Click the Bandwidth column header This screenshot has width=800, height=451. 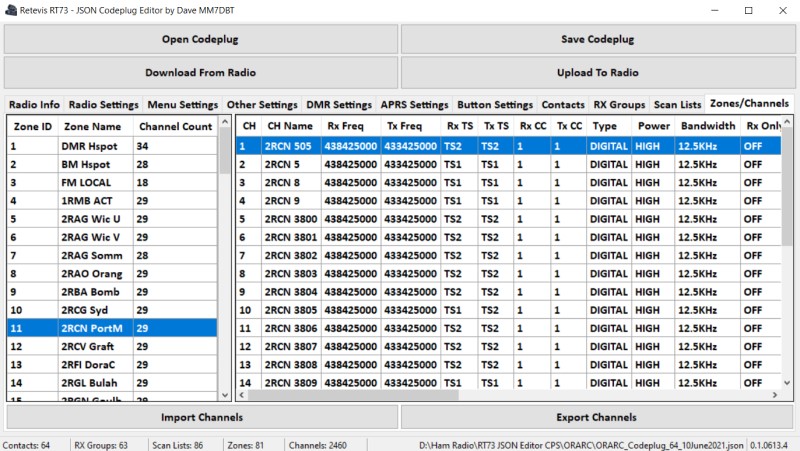708,126
